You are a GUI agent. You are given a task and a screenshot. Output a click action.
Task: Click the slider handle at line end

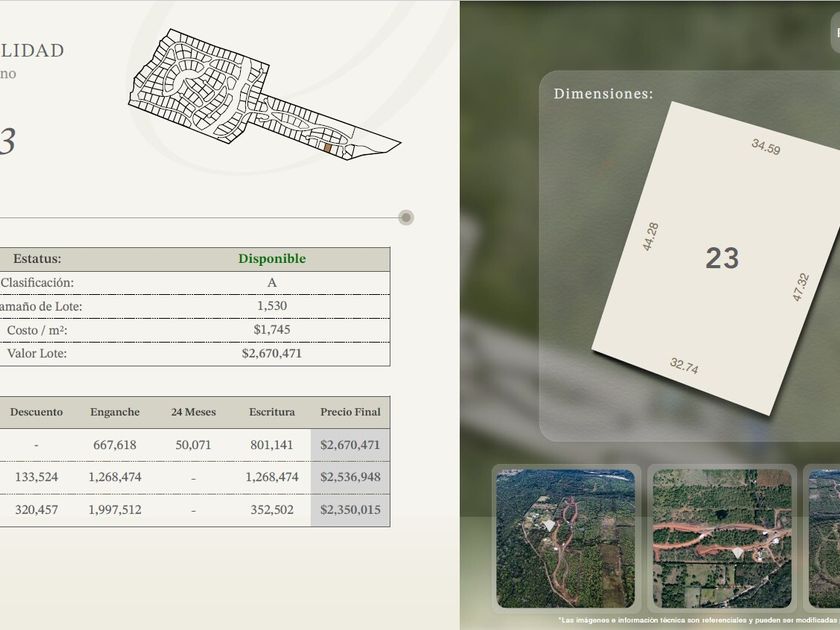pos(406,218)
